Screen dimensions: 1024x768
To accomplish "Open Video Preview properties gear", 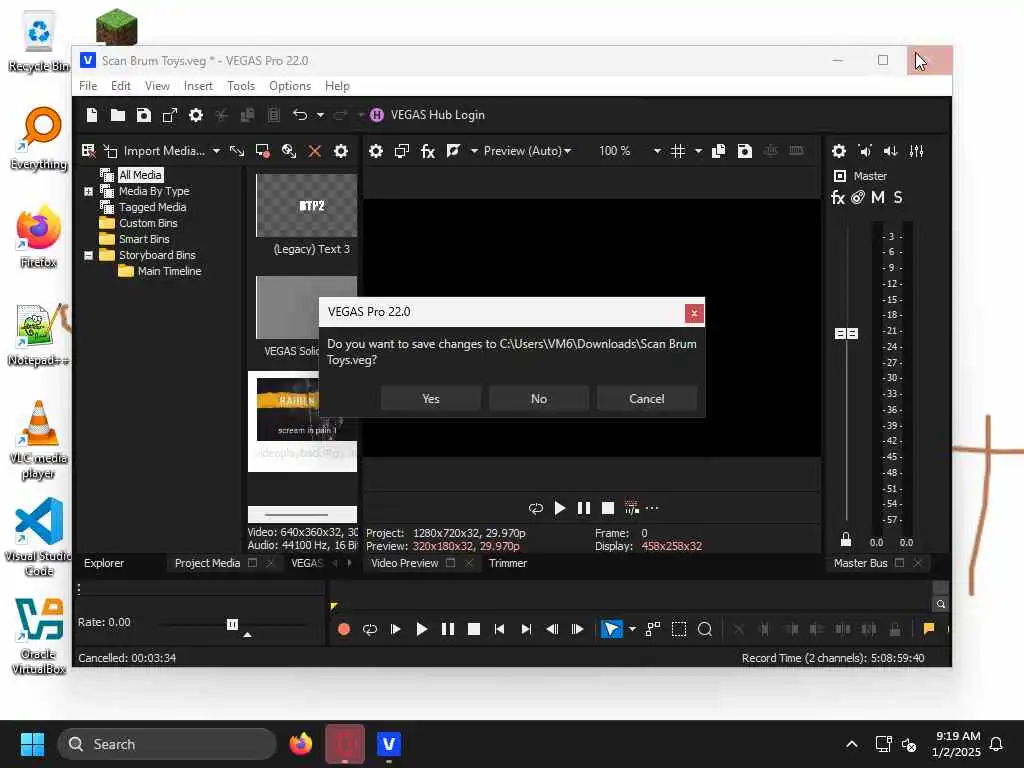I will tap(376, 151).
